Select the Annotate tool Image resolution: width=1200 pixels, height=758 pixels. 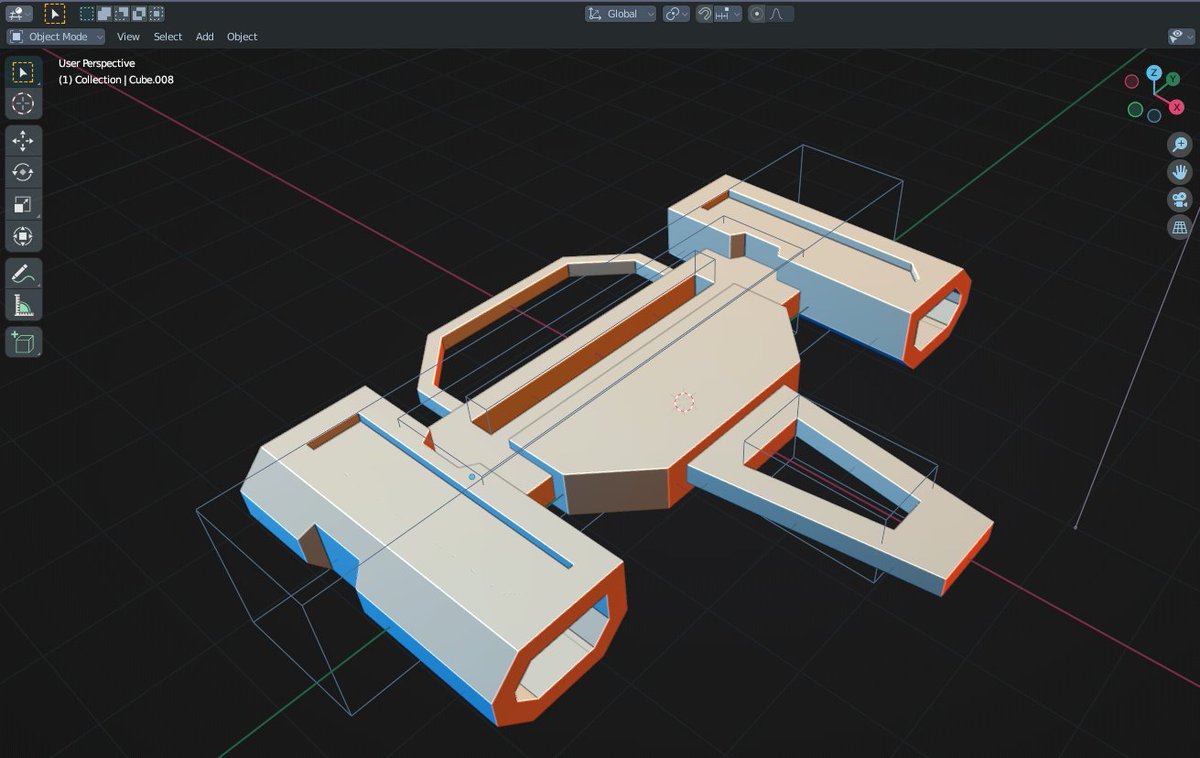click(x=22, y=273)
